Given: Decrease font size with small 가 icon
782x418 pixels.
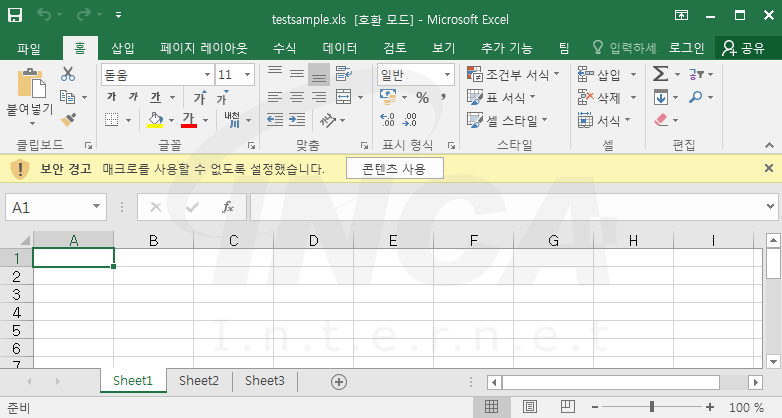Looking at the screenshot, I should coord(222,97).
